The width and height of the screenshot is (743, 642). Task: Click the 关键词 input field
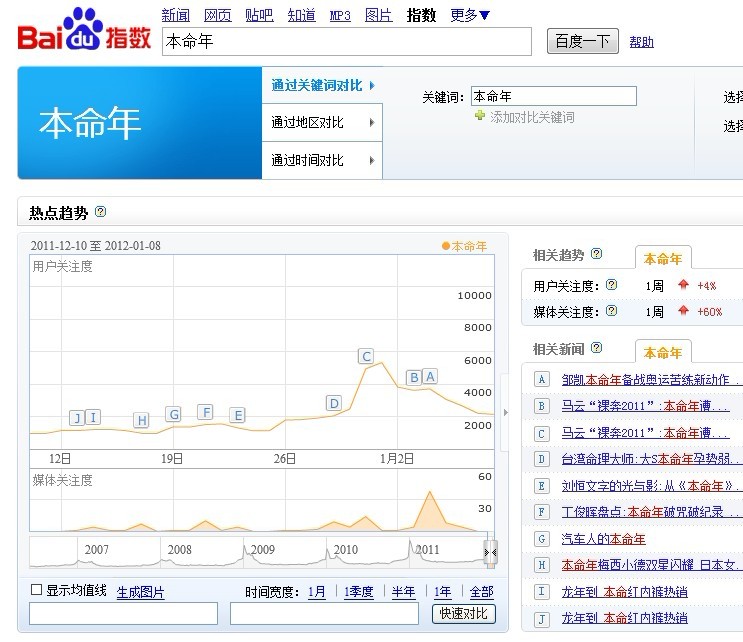(x=553, y=97)
